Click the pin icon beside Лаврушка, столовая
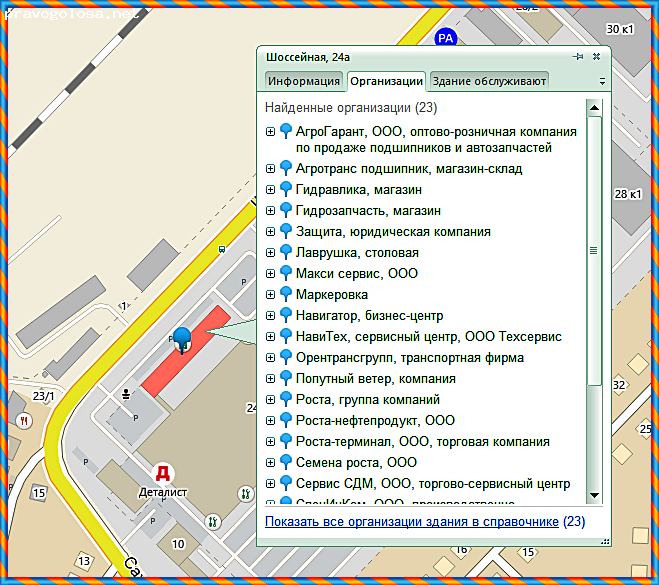 (285, 252)
